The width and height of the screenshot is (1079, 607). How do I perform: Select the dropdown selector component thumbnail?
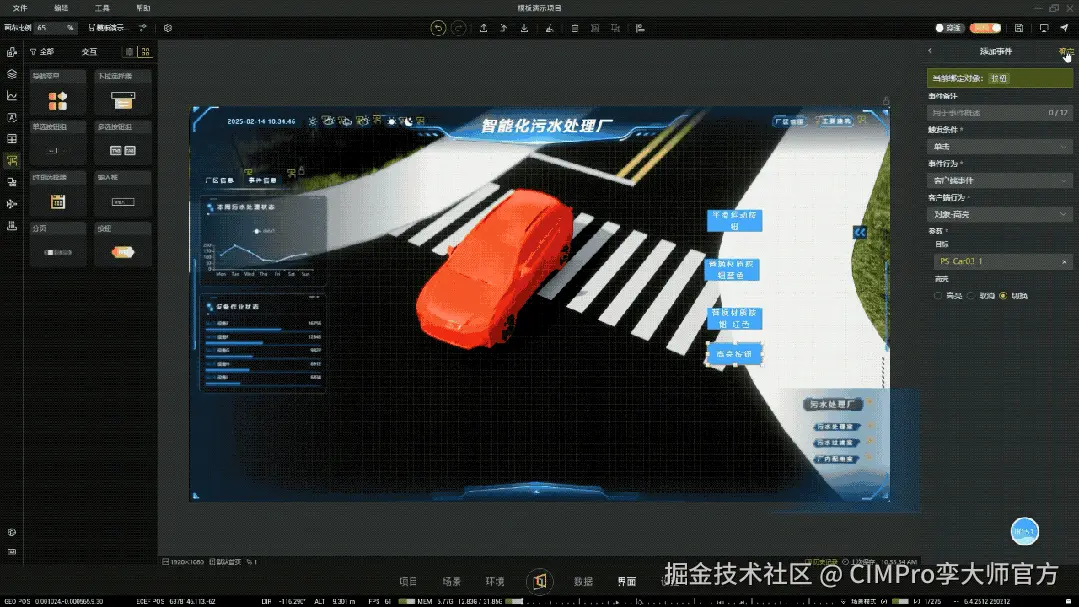click(122, 100)
